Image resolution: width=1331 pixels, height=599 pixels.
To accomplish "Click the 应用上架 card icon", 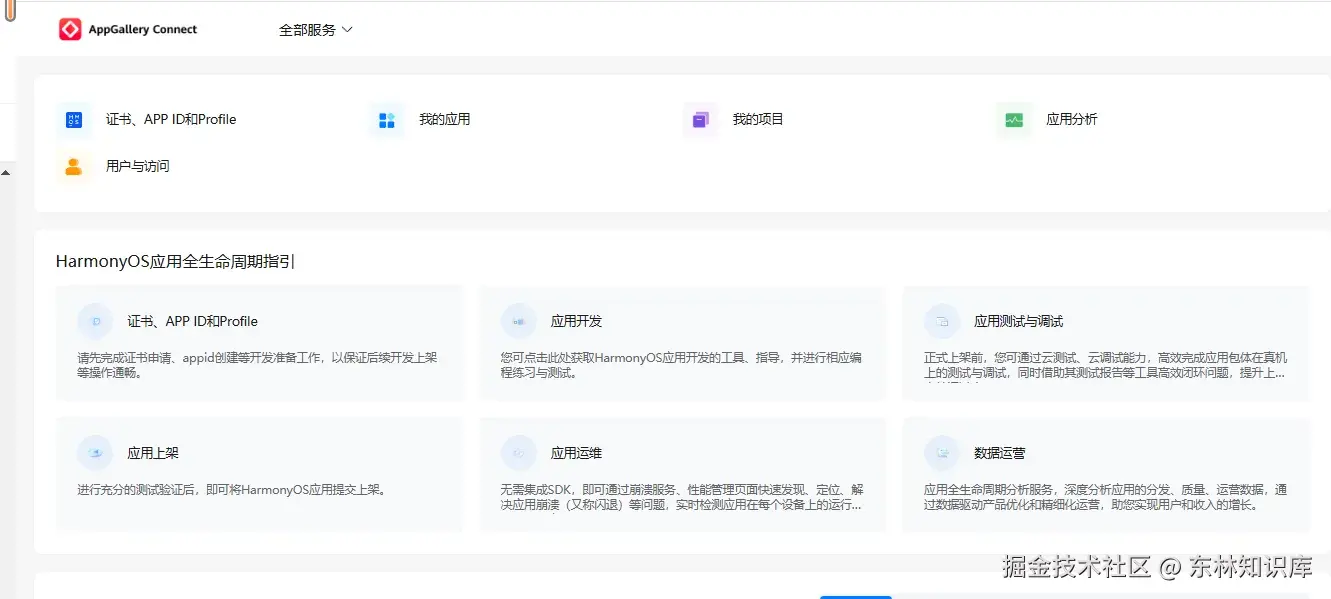I will [95, 453].
